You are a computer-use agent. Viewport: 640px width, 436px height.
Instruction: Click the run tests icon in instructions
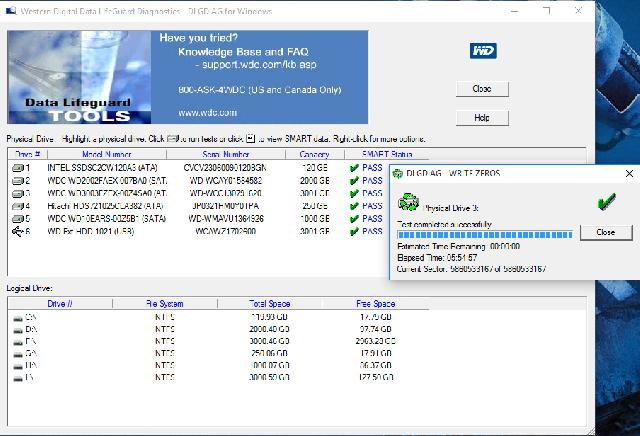(x=173, y=139)
